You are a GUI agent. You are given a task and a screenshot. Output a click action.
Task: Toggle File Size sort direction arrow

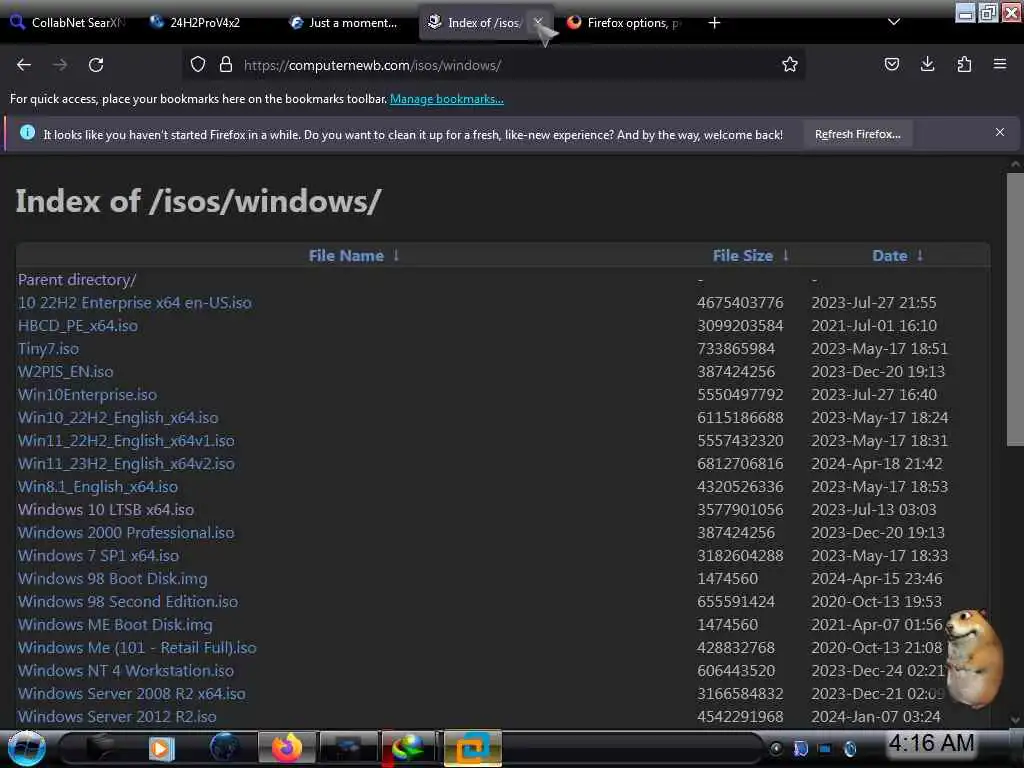tap(785, 255)
